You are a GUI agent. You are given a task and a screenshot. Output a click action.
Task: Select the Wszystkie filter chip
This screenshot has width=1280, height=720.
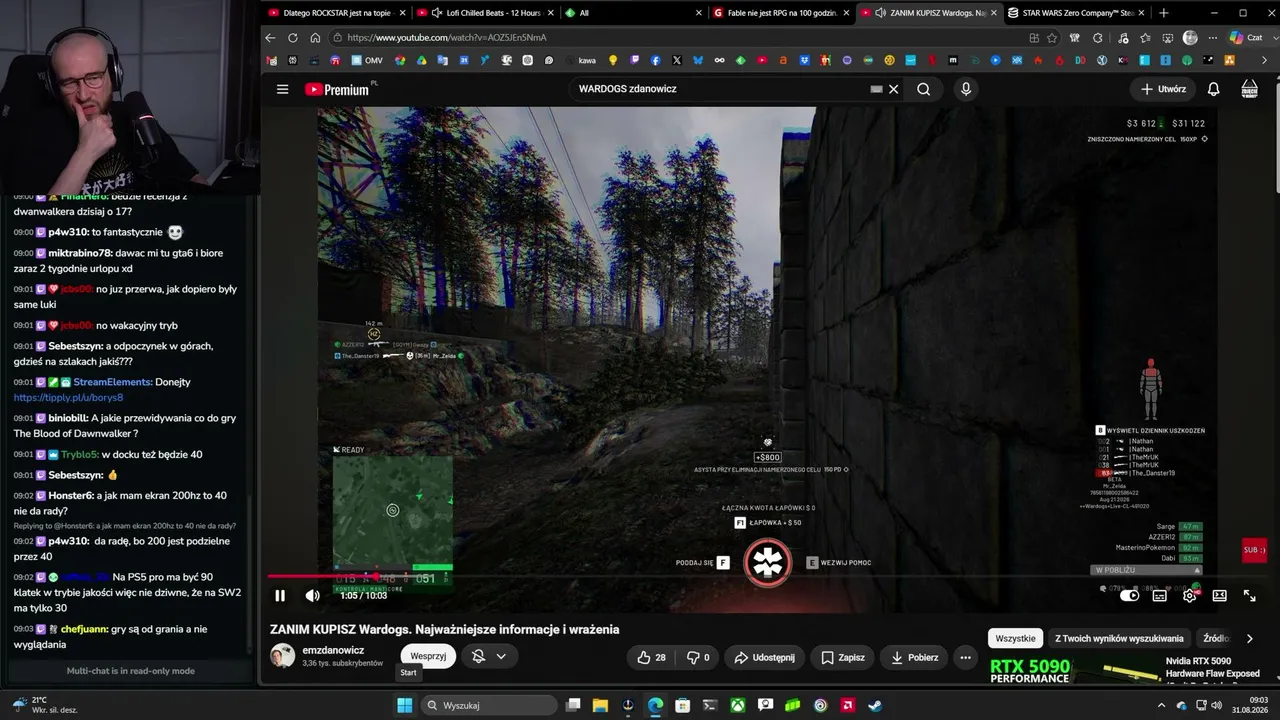pyautogui.click(x=1016, y=638)
